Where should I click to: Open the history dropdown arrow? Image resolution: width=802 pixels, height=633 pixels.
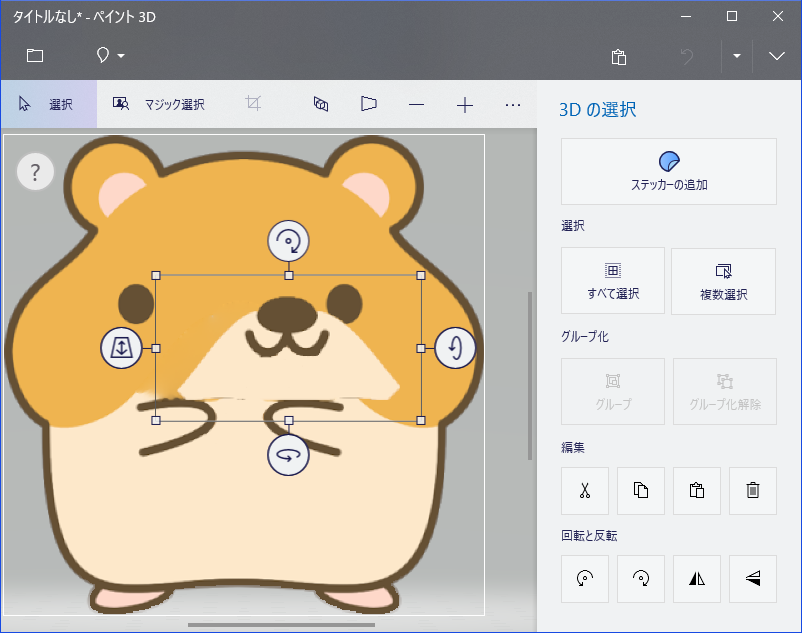click(x=737, y=56)
